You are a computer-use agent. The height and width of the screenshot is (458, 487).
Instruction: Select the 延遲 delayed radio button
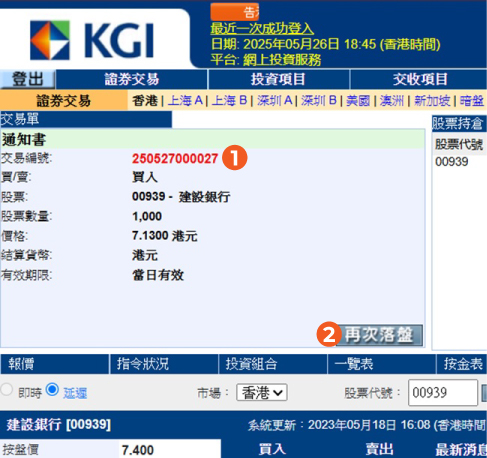52,389
